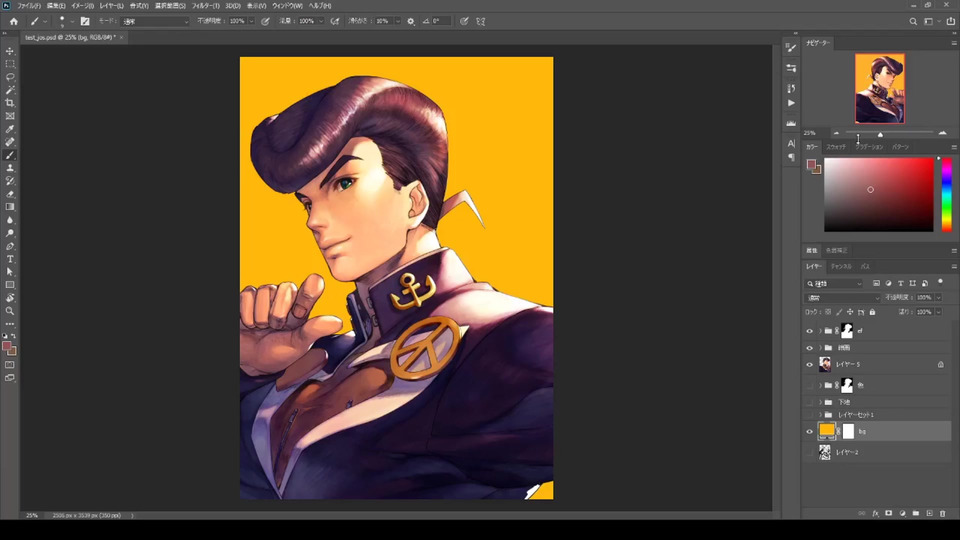
Task: Hide the bg layer using eye icon
Action: click(x=810, y=432)
